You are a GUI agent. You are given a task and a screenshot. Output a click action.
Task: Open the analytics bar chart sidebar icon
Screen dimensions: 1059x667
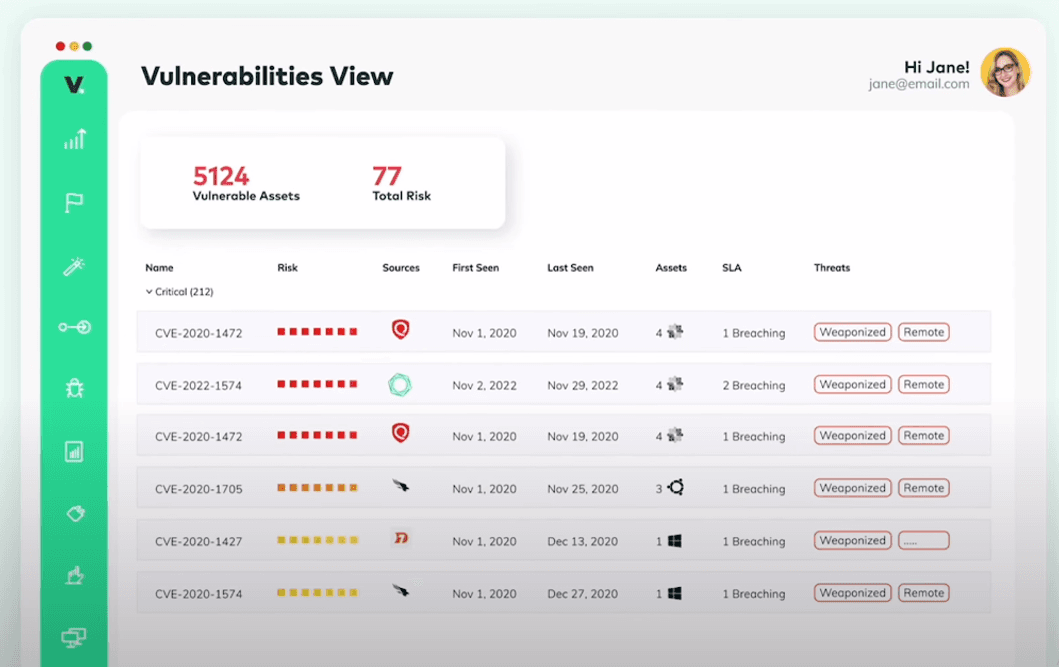pos(75,140)
